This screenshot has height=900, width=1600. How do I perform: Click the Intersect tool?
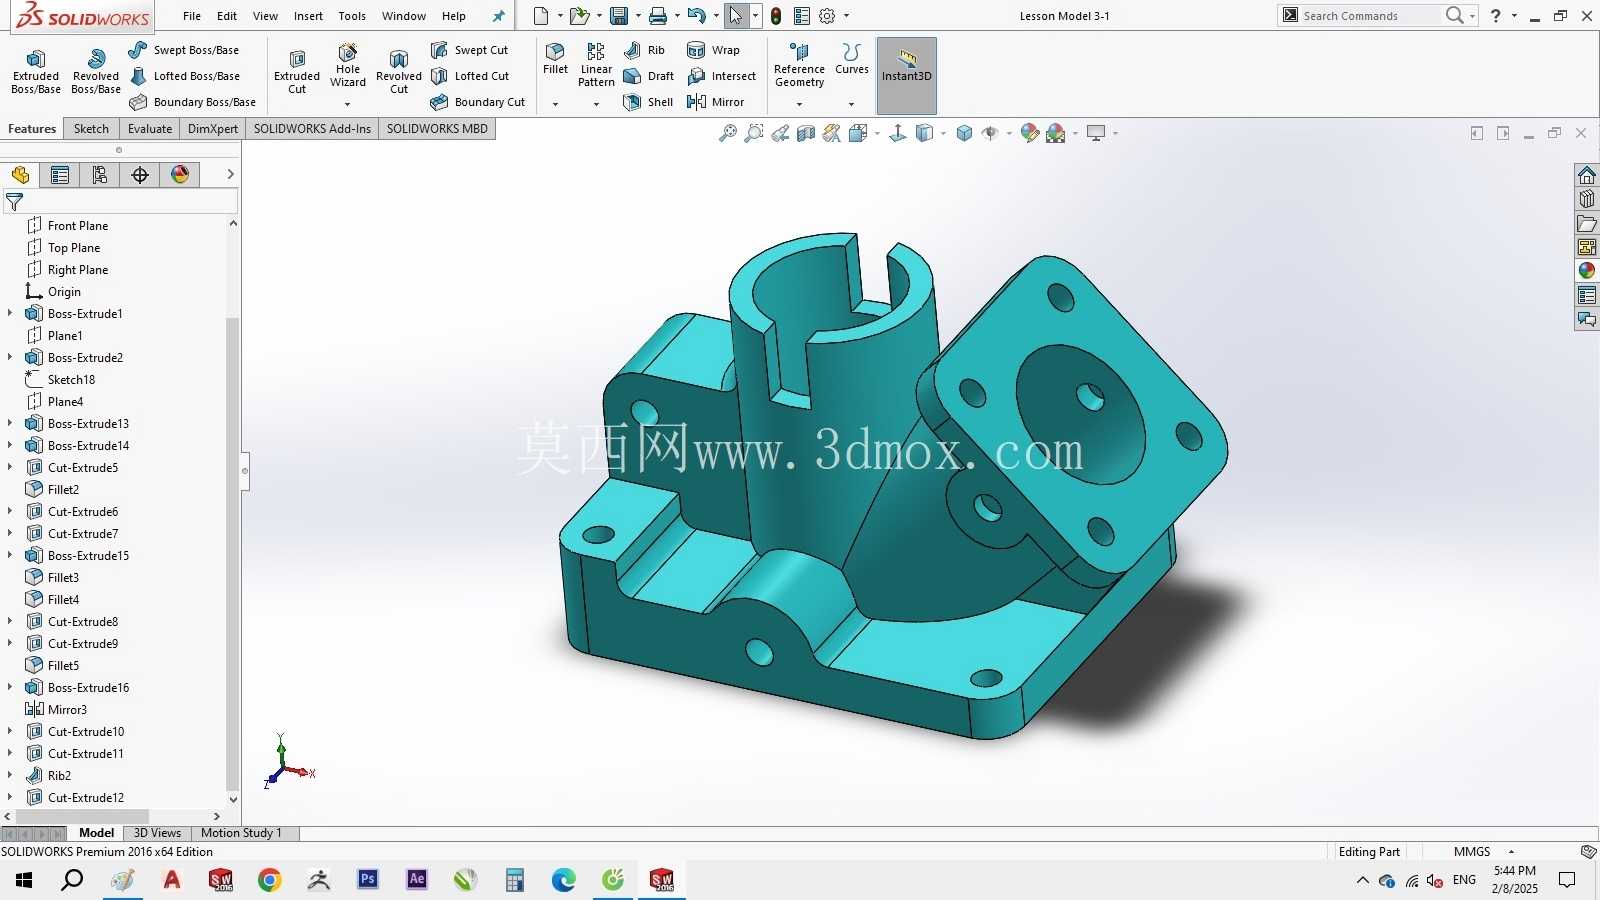click(721, 76)
